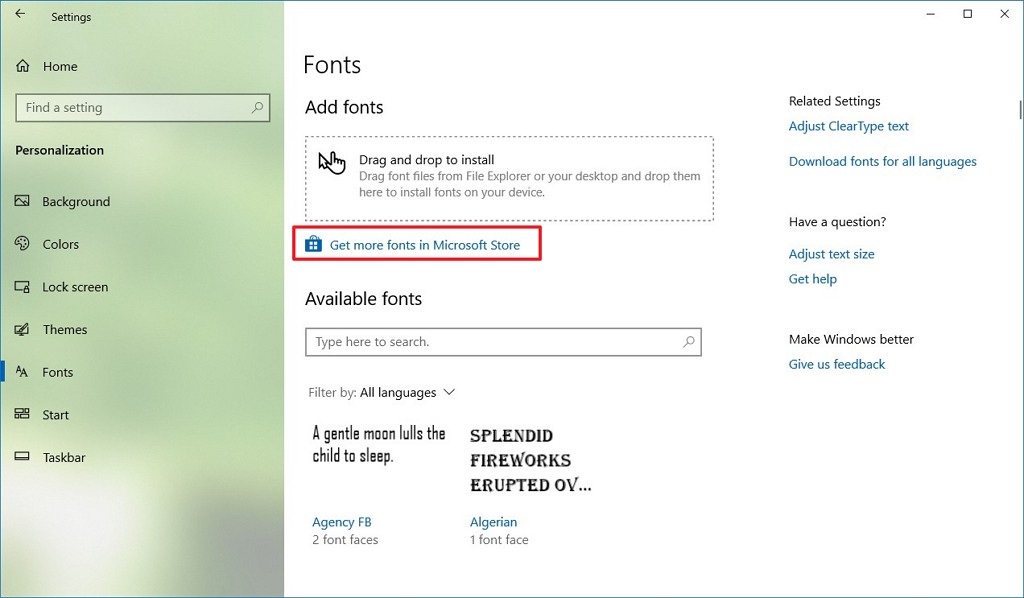Click the Get help link
Viewport: 1024px width, 598px height.
812,279
